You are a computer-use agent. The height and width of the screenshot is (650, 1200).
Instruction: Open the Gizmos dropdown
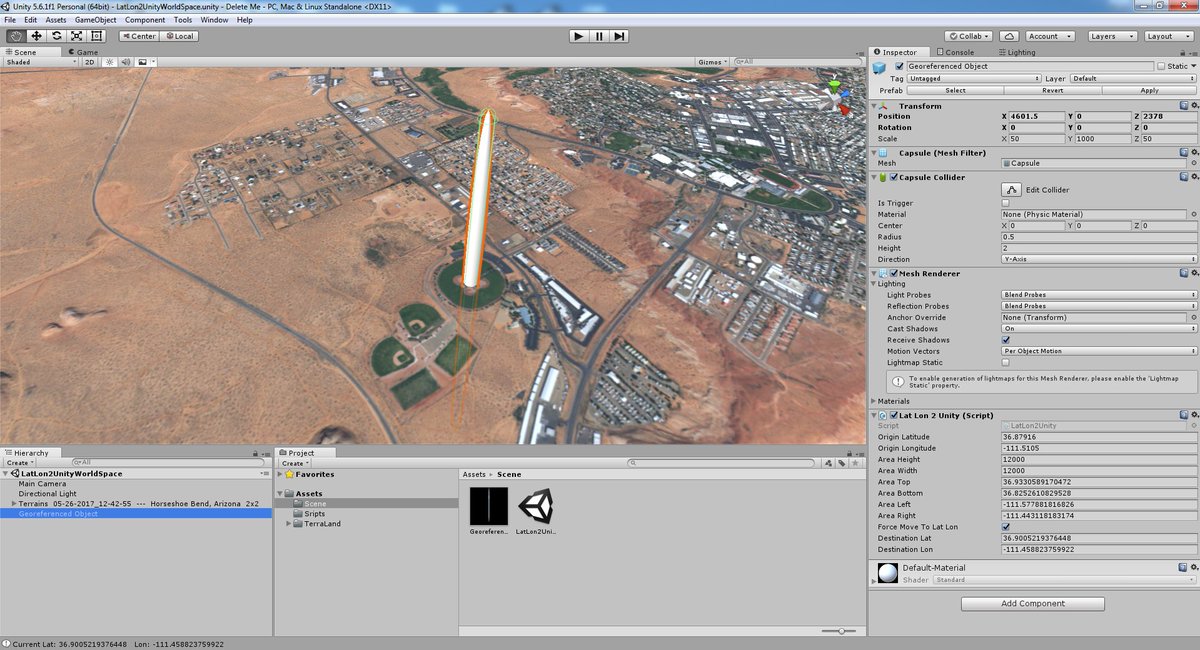[x=713, y=62]
